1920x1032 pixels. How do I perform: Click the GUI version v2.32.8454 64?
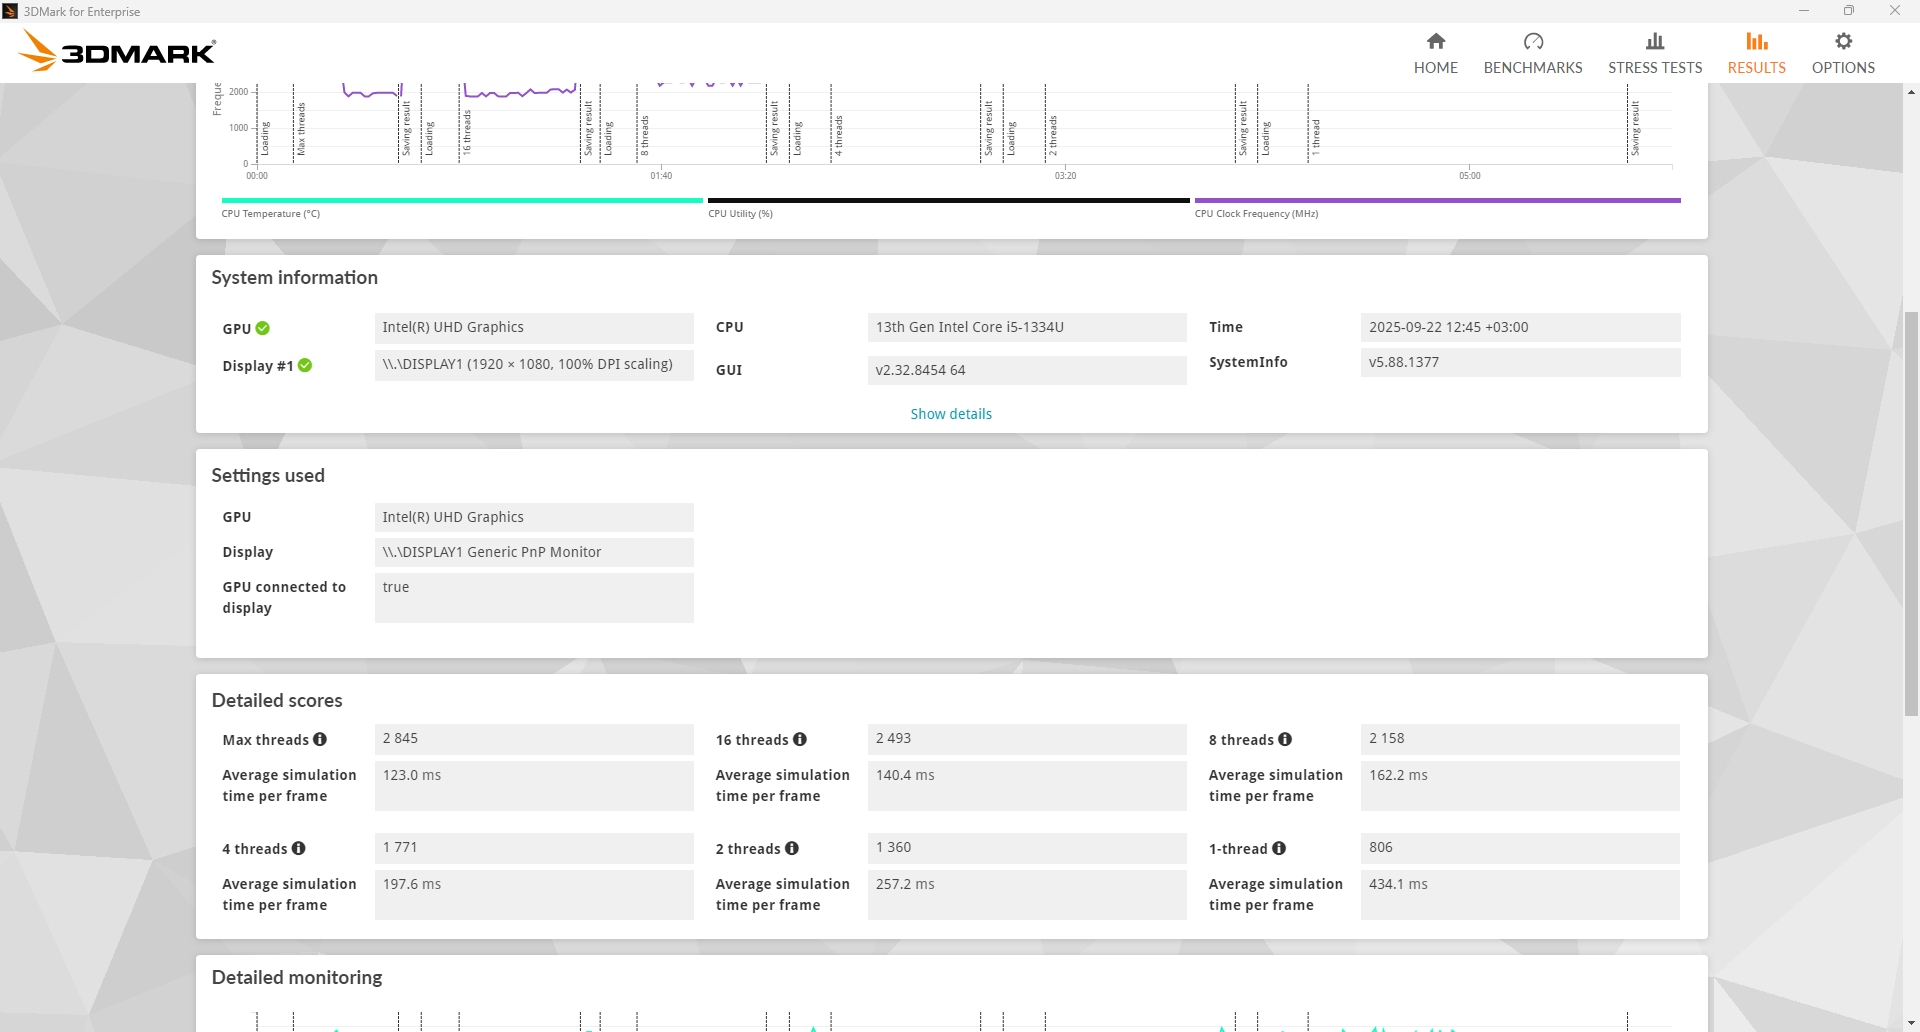point(1027,370)
